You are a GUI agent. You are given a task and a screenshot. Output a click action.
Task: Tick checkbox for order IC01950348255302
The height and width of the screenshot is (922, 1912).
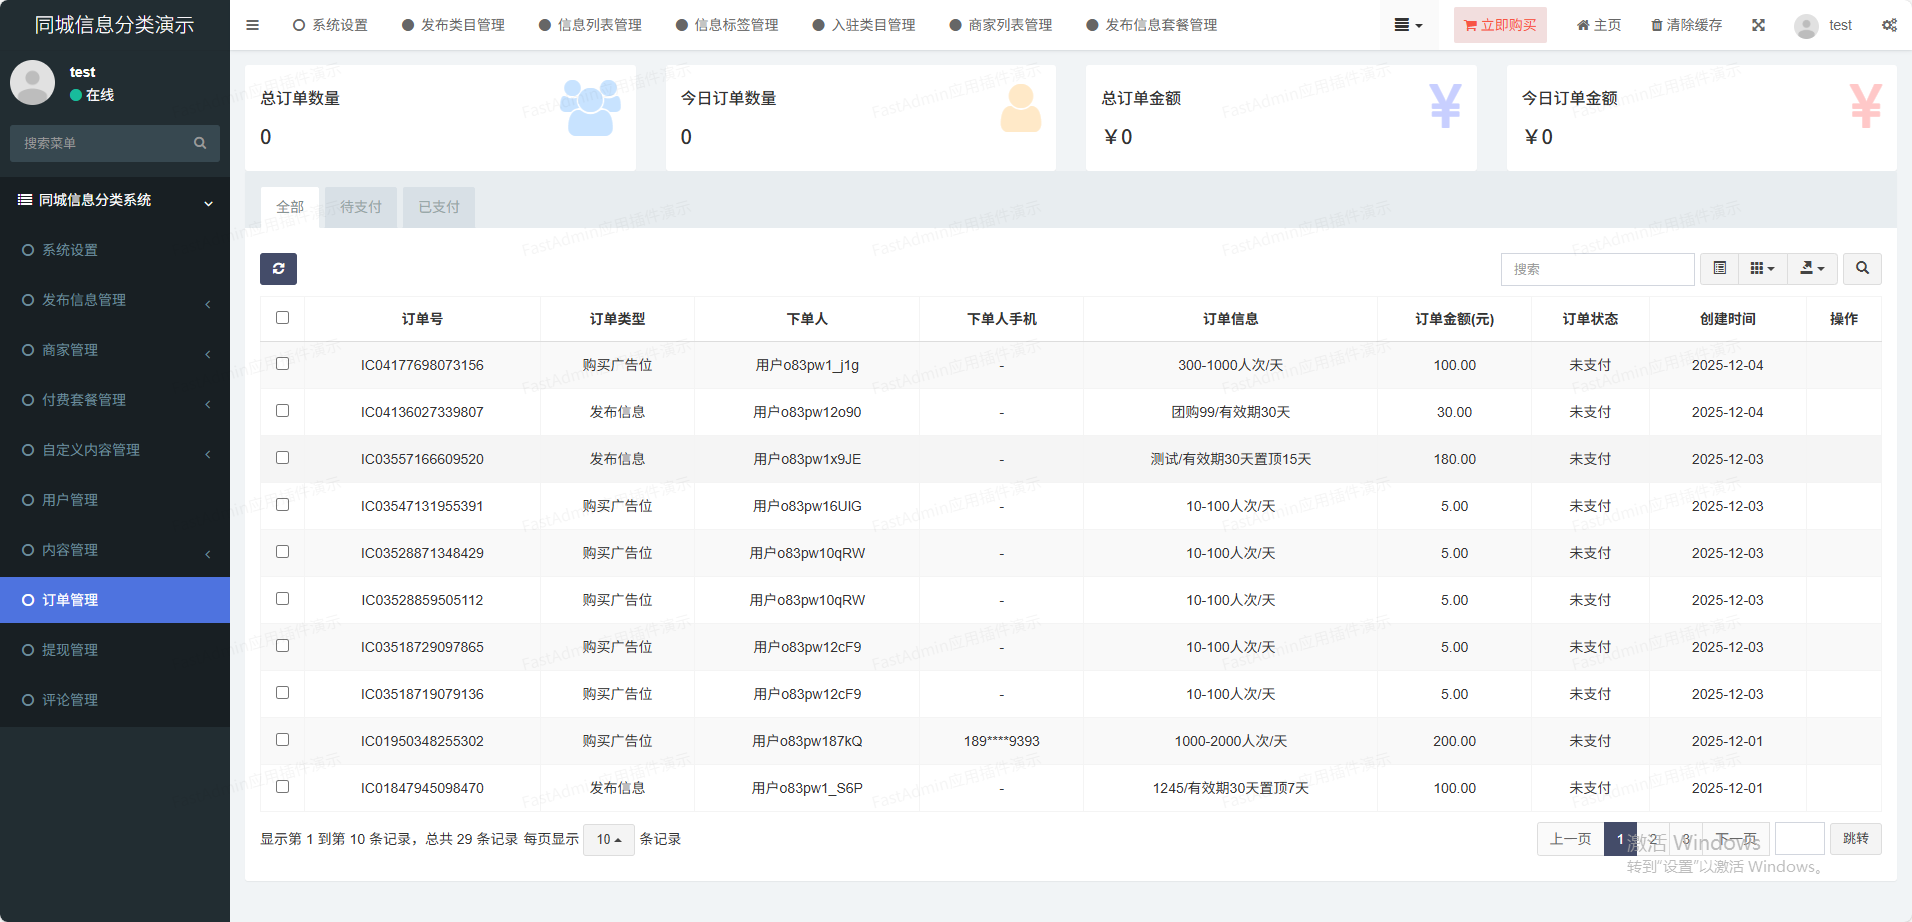tap(282, 740)
